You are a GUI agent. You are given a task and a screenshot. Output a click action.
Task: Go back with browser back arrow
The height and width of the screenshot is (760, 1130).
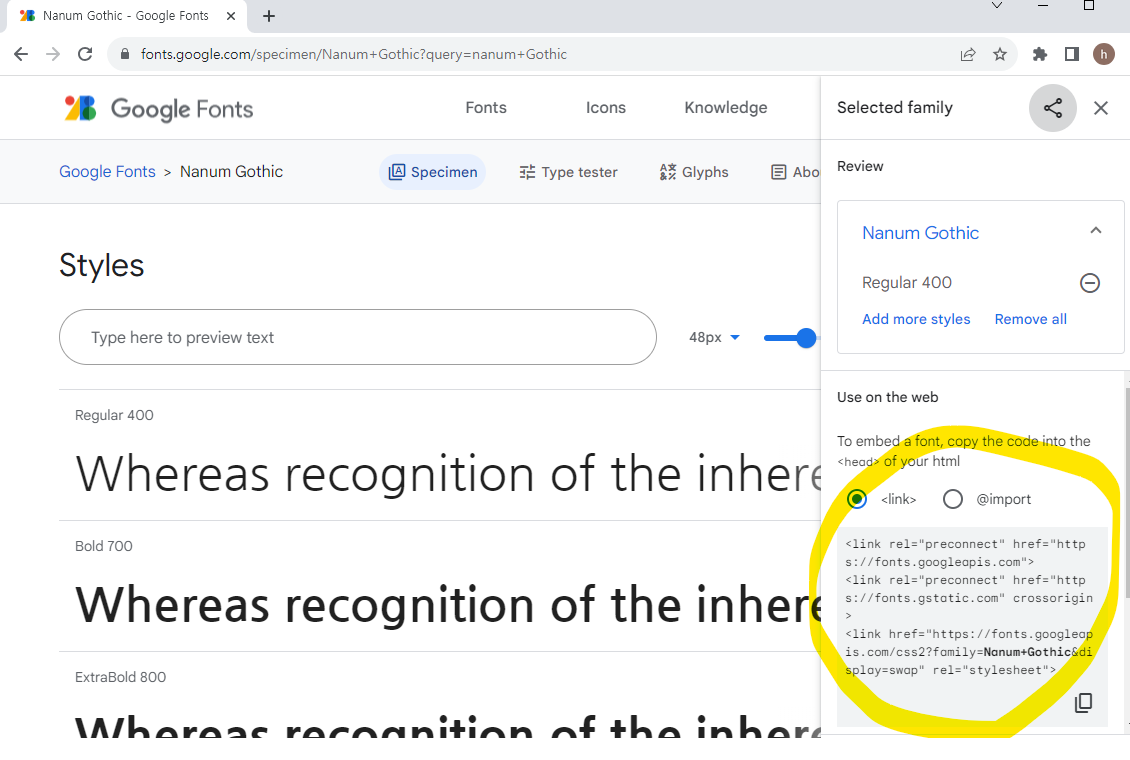[21, 54]
